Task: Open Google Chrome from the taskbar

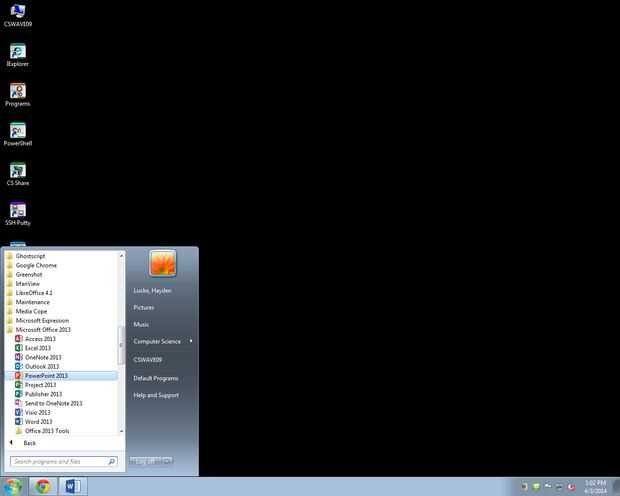Action: [x=43, y=487]
